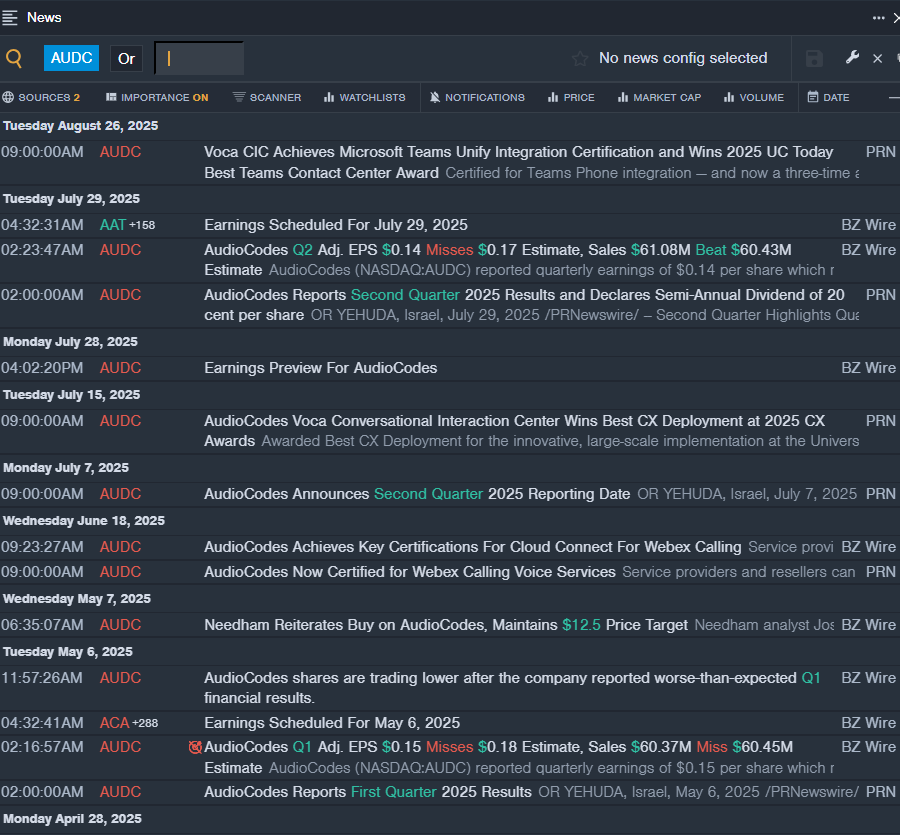Save the news config with the disk icon

click(x=814, y=59)
